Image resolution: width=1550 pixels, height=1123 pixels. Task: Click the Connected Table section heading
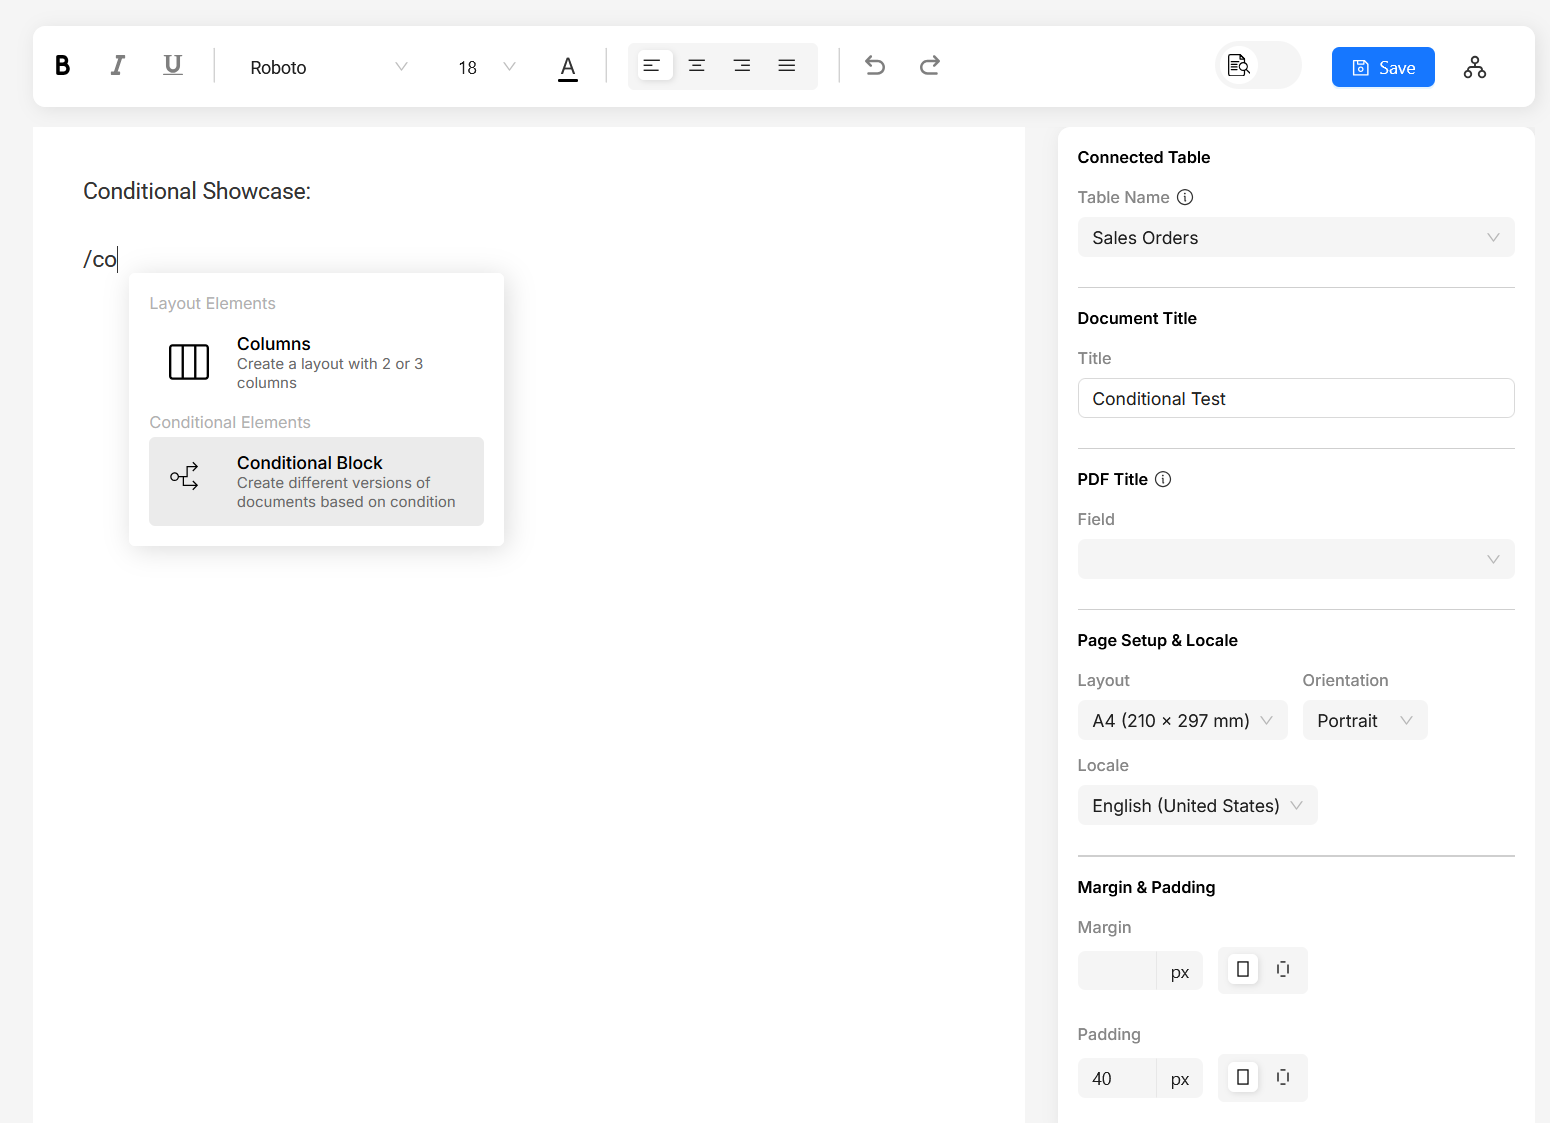coord(1144,157)
